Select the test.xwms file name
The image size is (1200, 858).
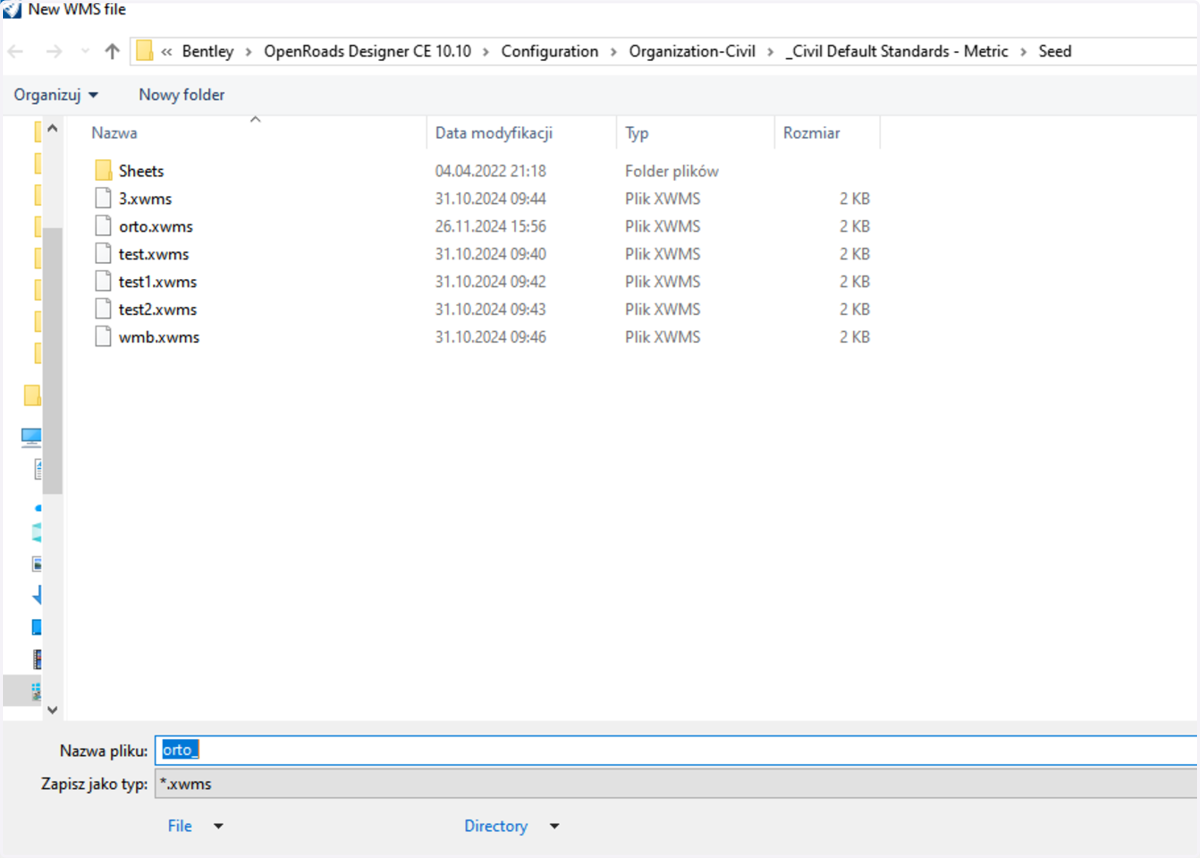154,254
